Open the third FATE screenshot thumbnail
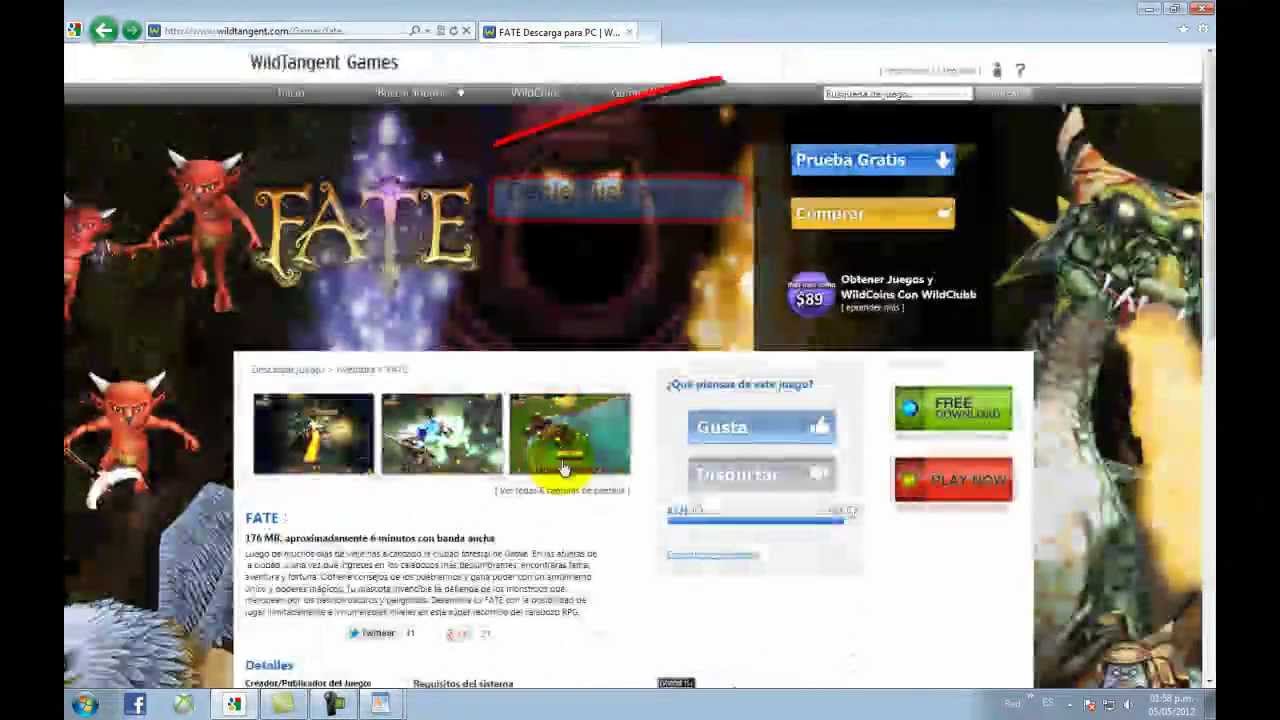Viewport: 1280px width, 720px height. [x=570, y=434]
